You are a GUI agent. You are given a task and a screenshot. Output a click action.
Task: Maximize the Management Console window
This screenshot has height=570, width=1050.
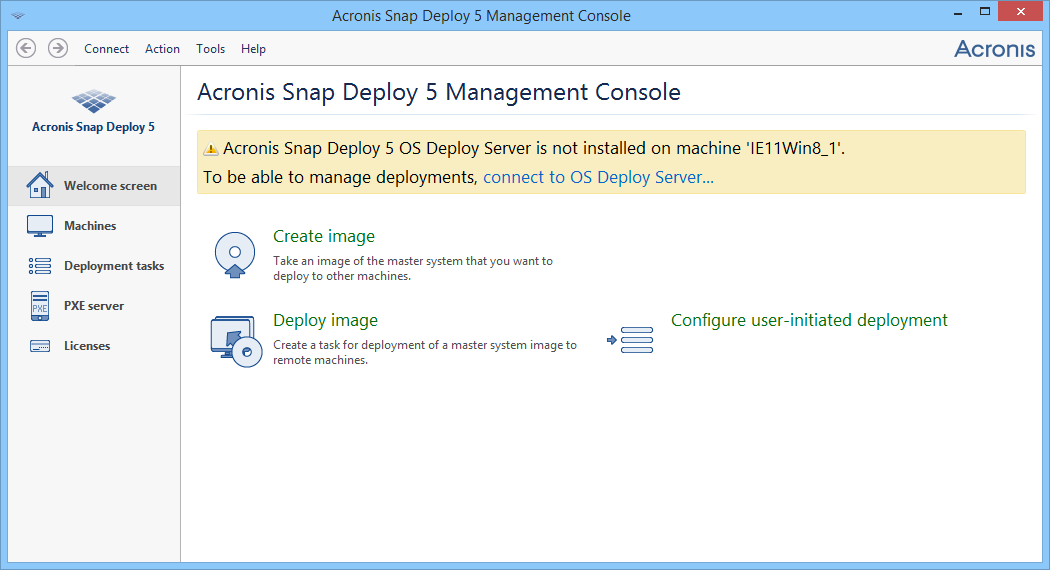click(984, 11)
